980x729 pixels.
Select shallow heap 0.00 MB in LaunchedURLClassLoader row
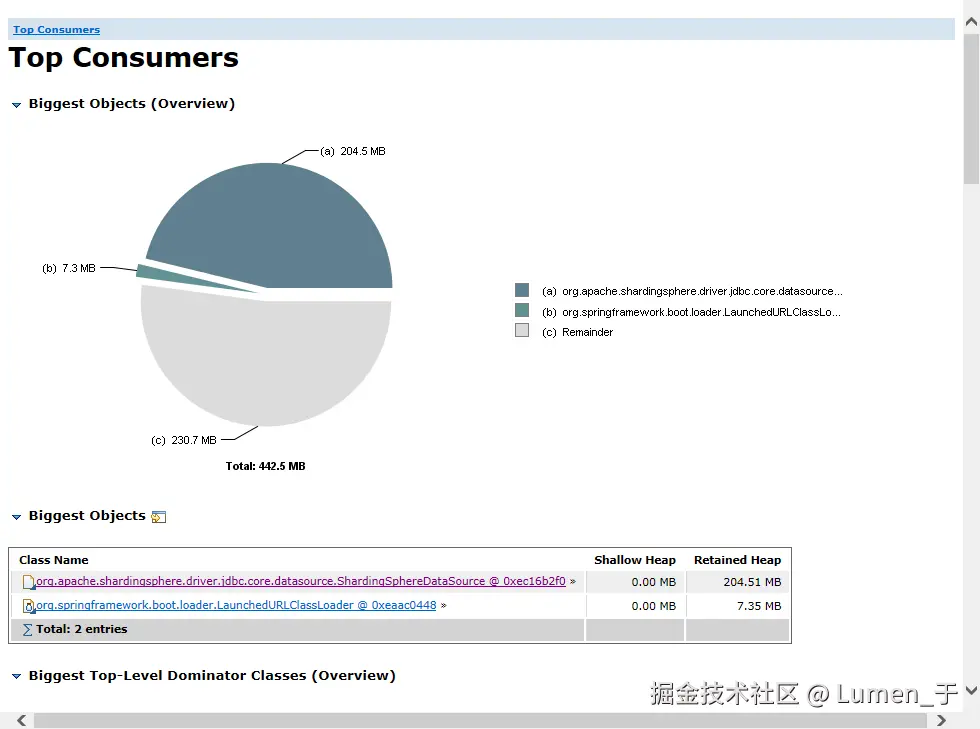point(636,606)
